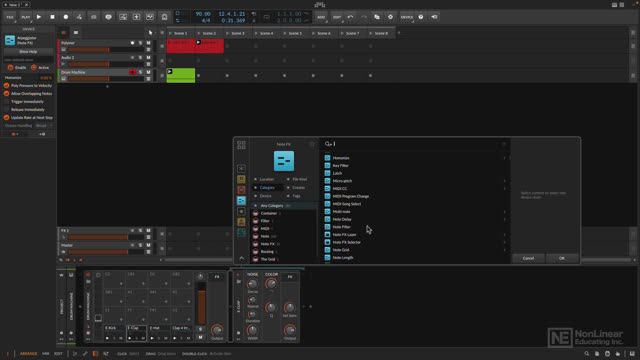The image size is (640, 360).
Task: Click the Show Help button
Action: pos(28,52)
